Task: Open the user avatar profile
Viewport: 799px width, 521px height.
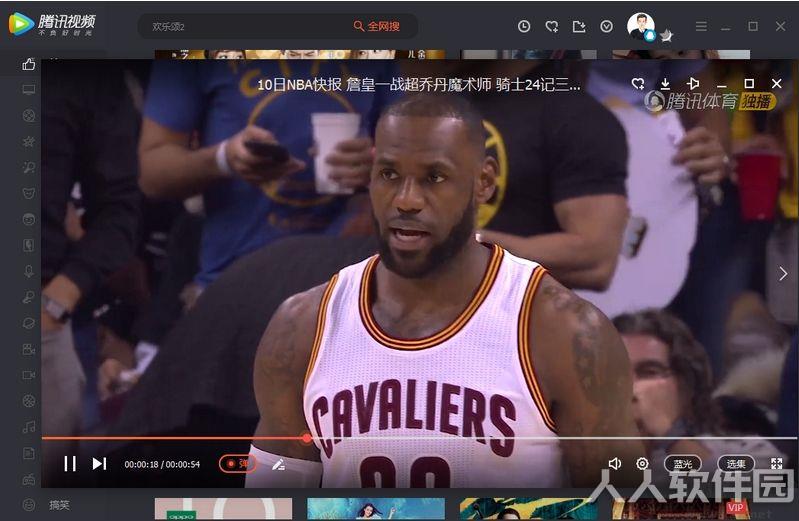Action: coord(641,27)
